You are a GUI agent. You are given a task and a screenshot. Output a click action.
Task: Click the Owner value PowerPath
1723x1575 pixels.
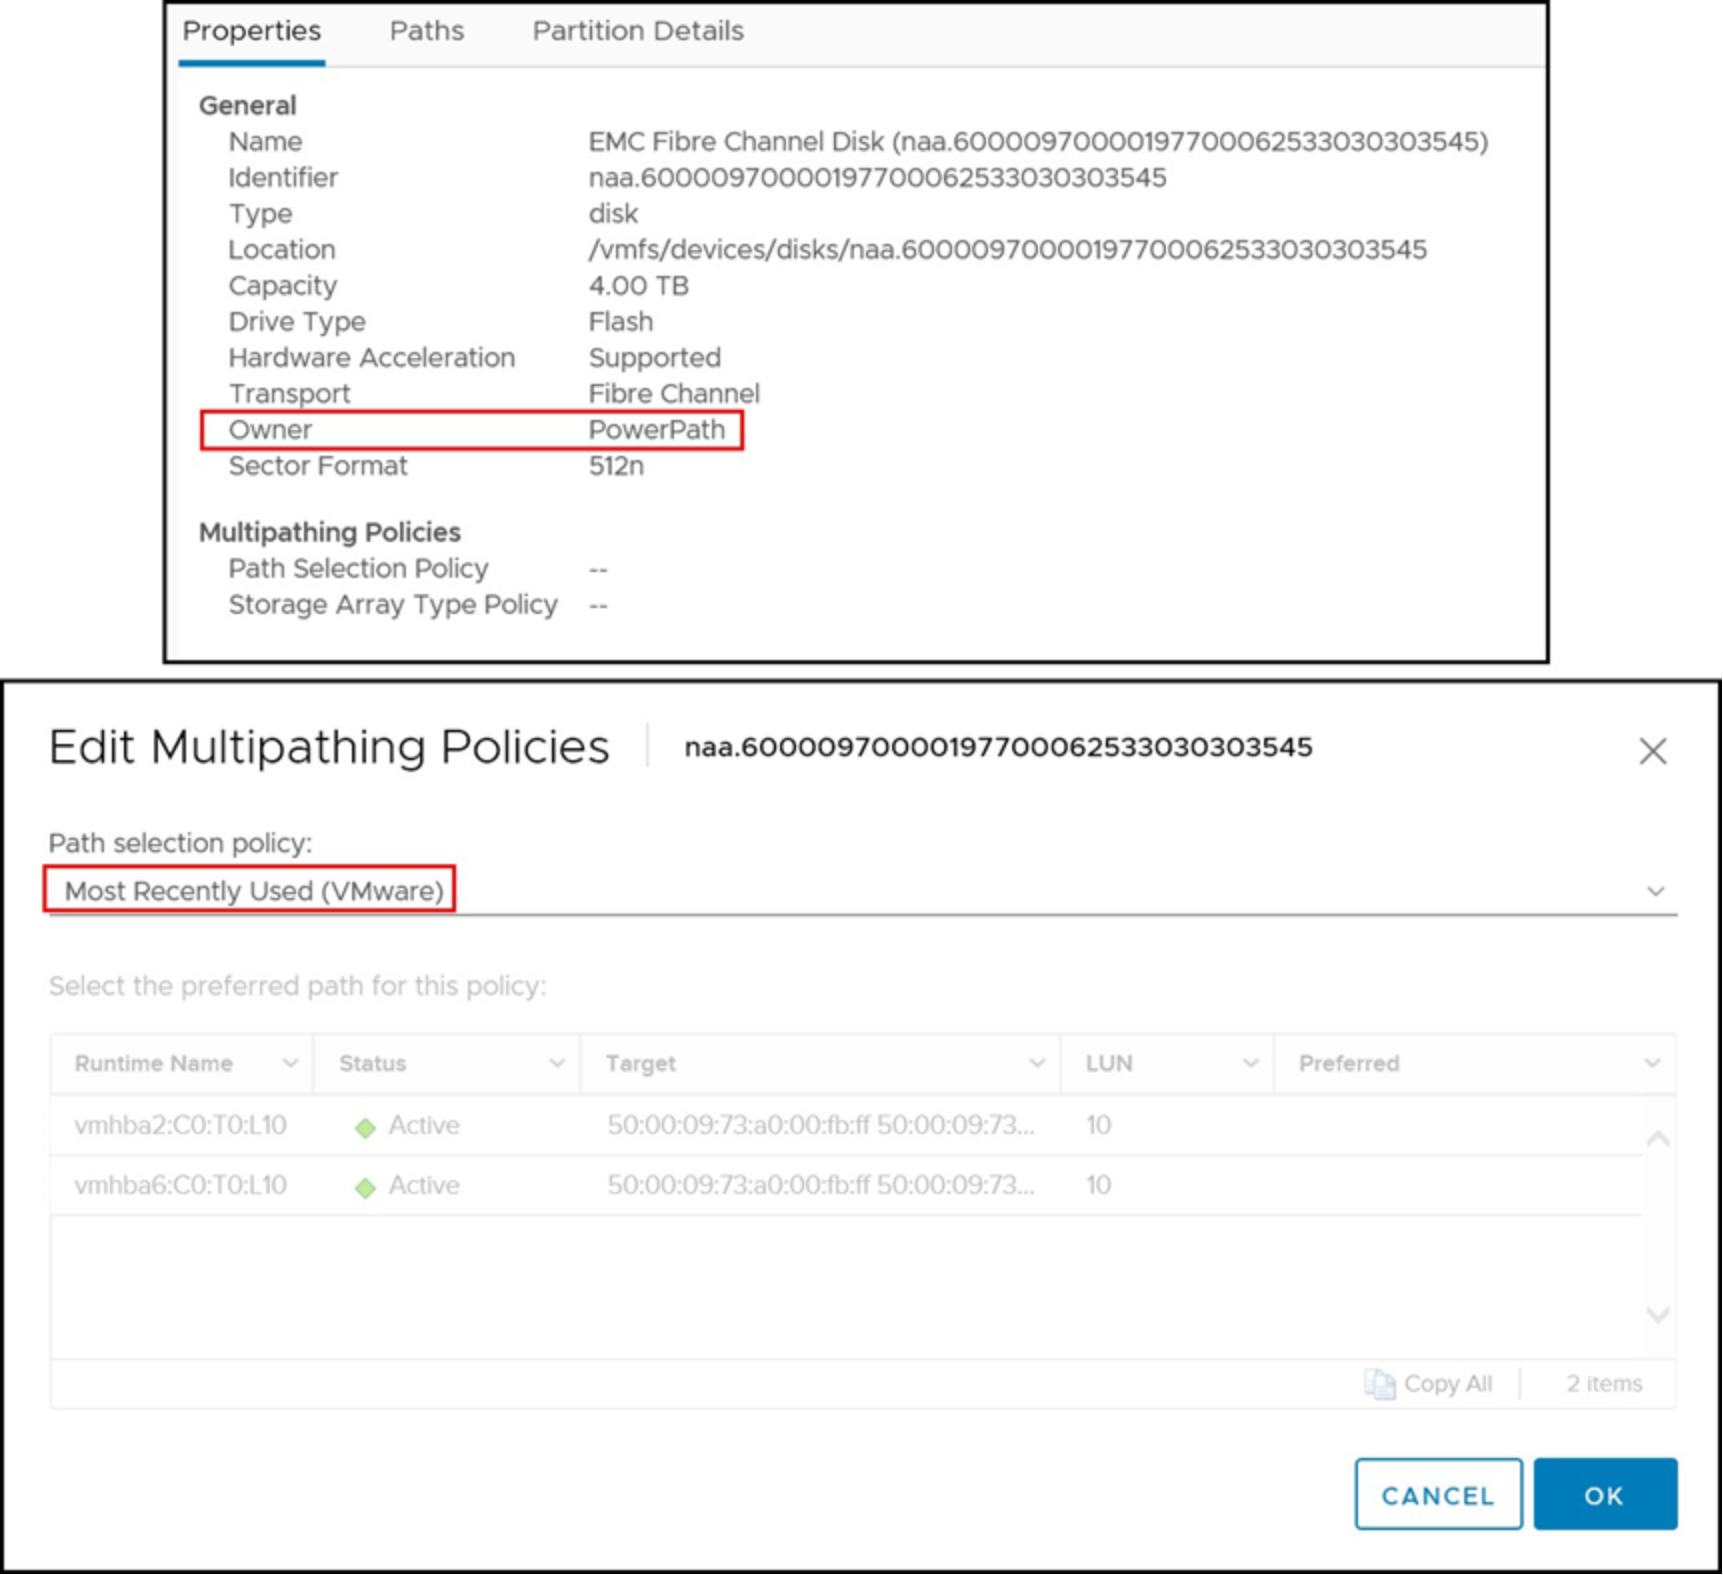656,429
